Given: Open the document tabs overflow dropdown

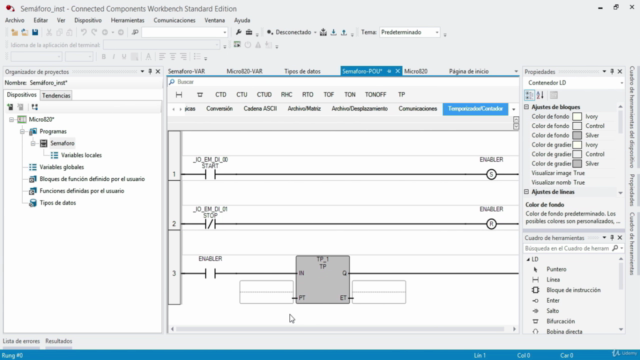Looking at the screenshot, I should (x=516, y=71).
